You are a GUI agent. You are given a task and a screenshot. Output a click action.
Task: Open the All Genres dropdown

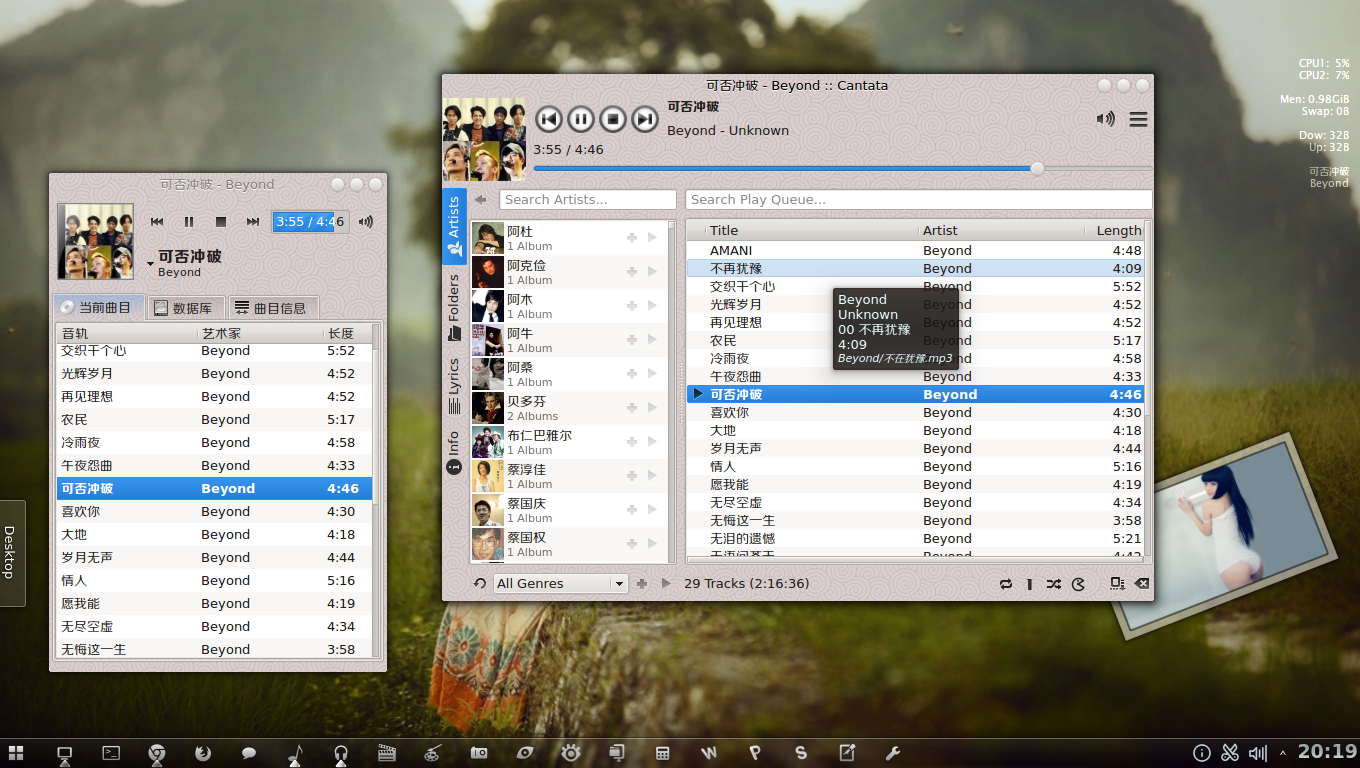pos(560,584)
